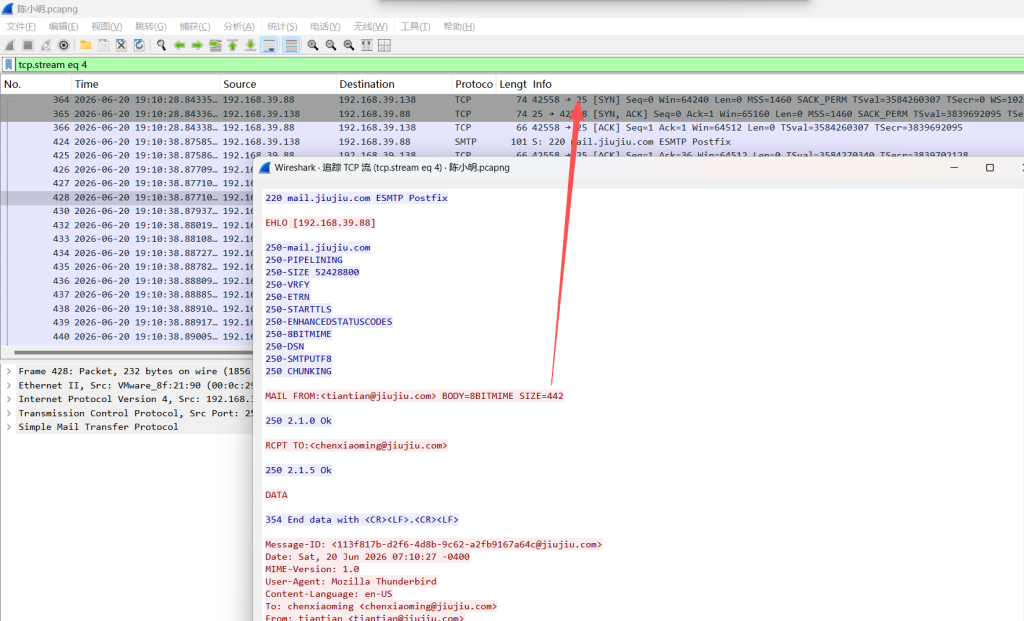Open the 电话(Y) menu
The height and width of the screenshot is (621, 1024).
pos(325,26)
